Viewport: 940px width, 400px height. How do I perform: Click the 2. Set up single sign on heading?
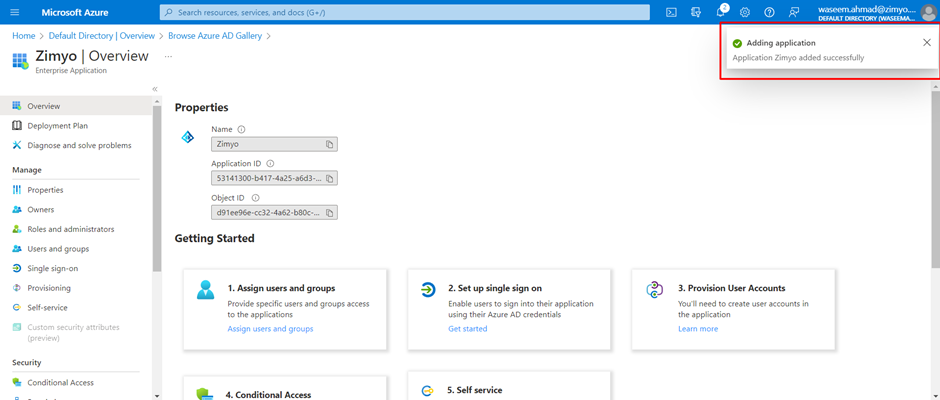pyautogui.click(x=495, y=288)
